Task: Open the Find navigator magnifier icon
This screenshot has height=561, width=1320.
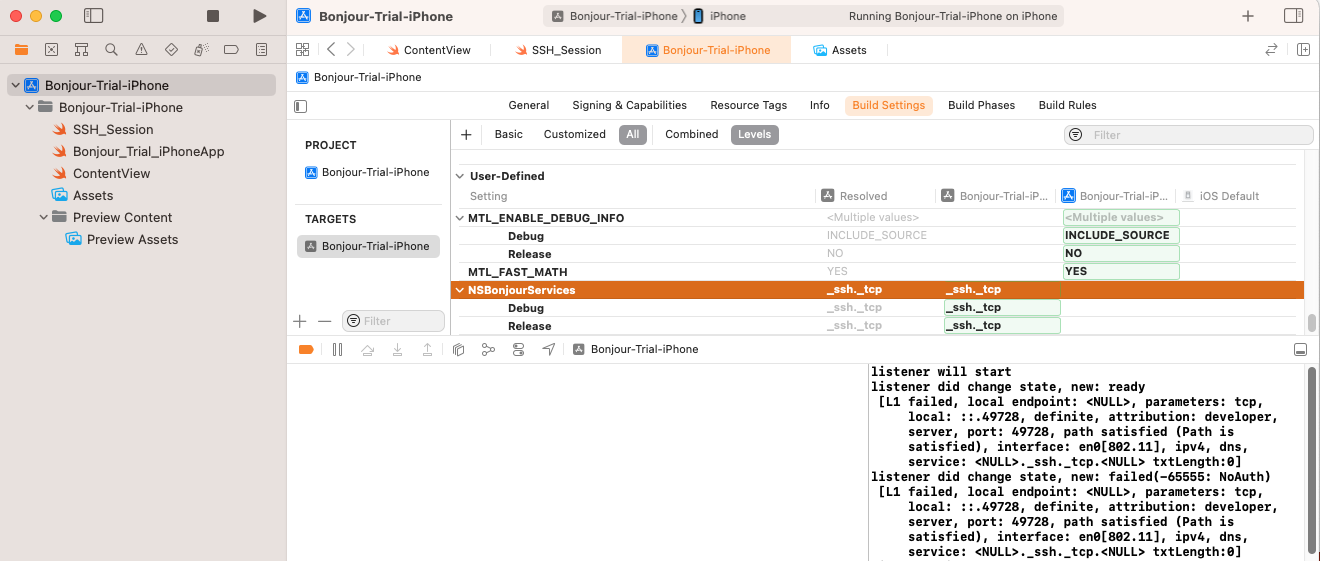Action: (111, 49)
